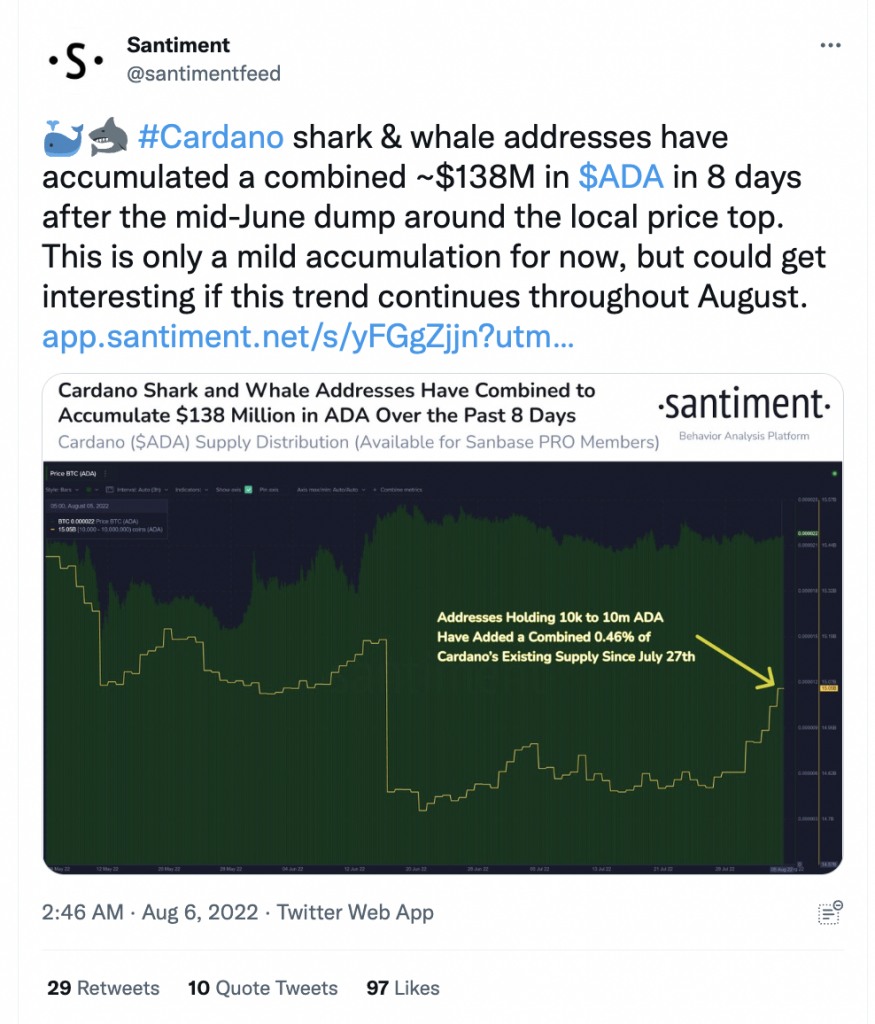Open the Indicators dropdown
Image resolution: width=875 pixels, height=1024 pixels.
coord(191,490)
